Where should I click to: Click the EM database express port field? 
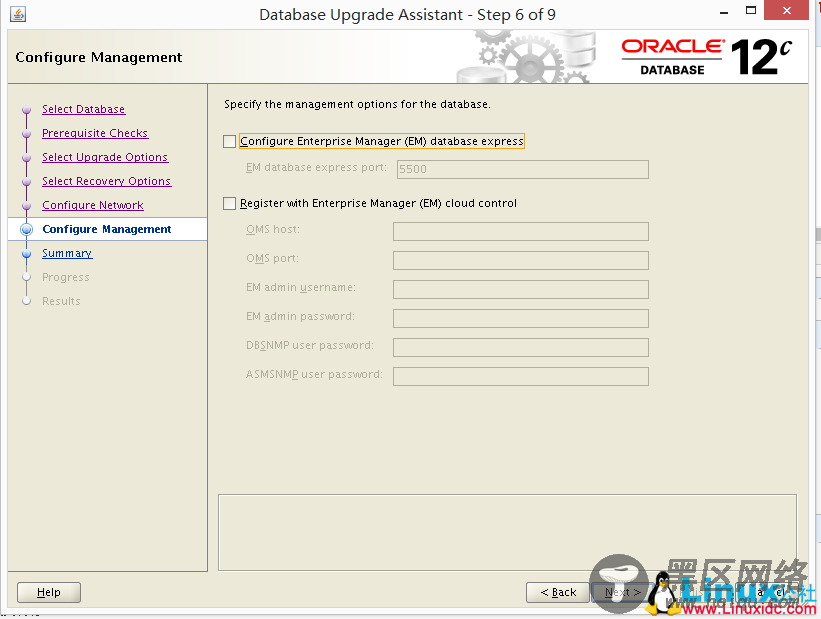(x=523, y=169)
